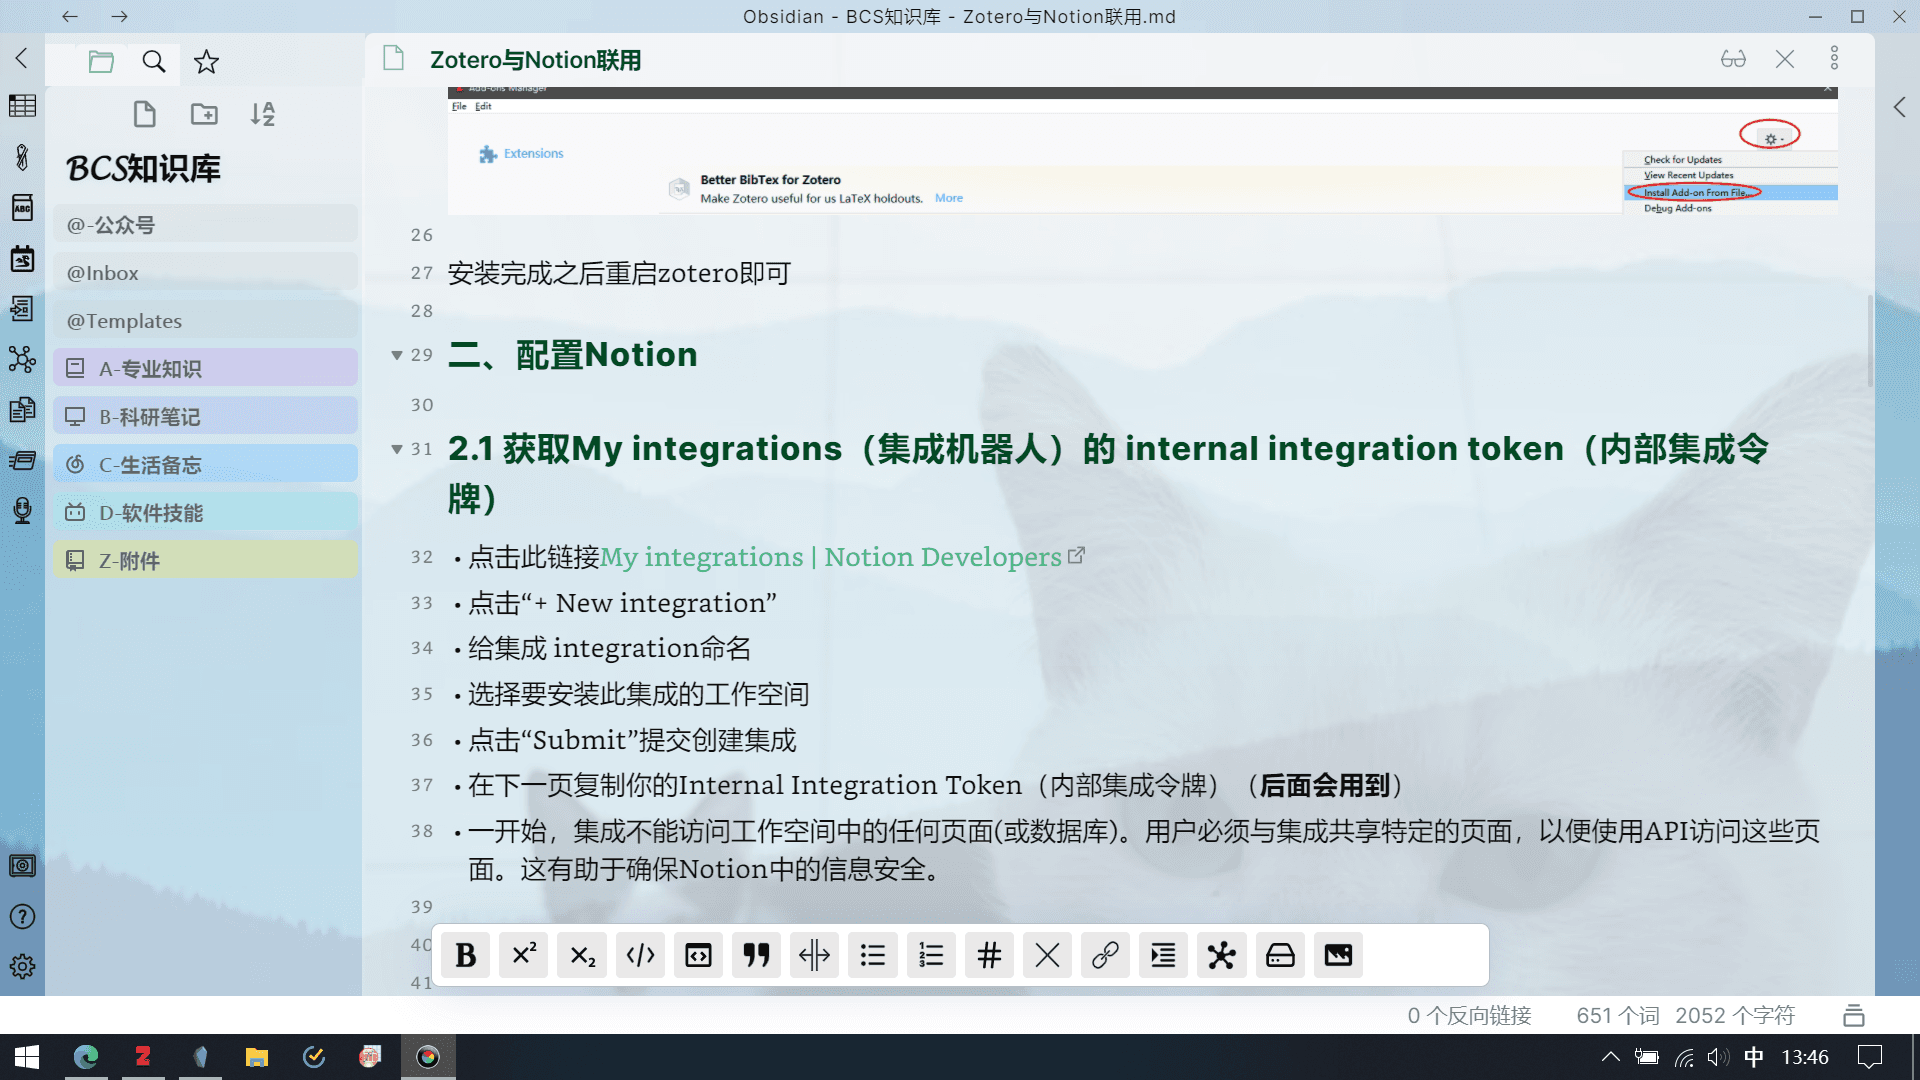Open the @Templates folder

tap(206, 321)
